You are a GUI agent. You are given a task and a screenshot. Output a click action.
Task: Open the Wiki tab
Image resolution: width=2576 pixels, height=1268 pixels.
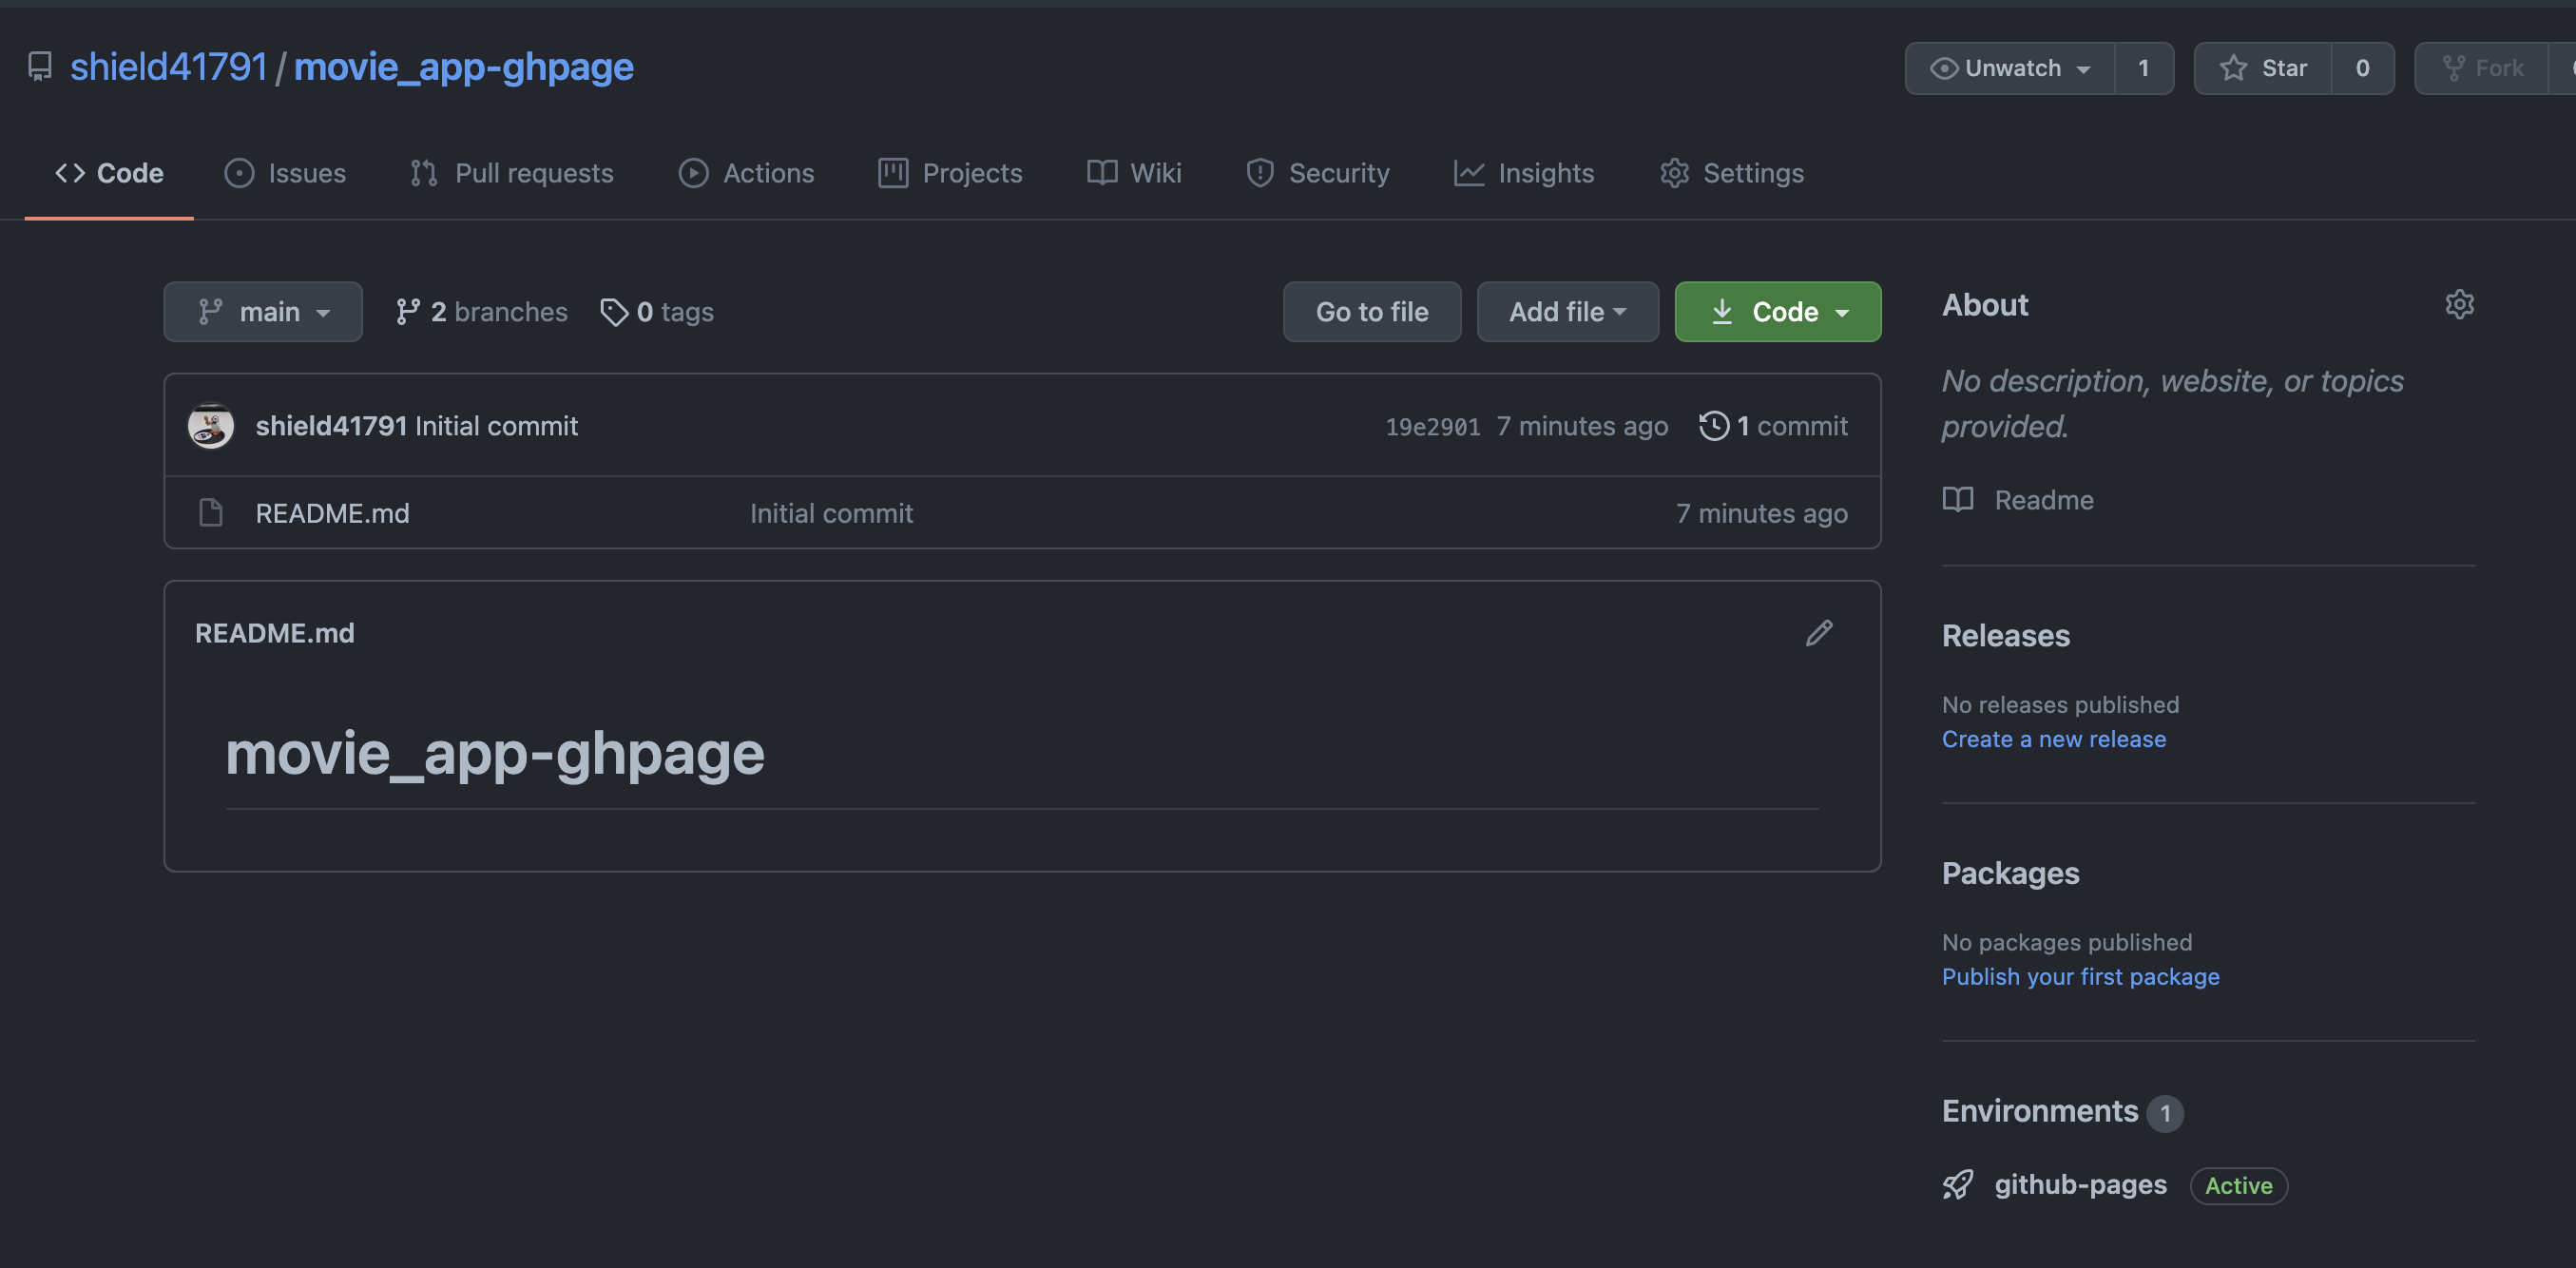pos(1134,173)
